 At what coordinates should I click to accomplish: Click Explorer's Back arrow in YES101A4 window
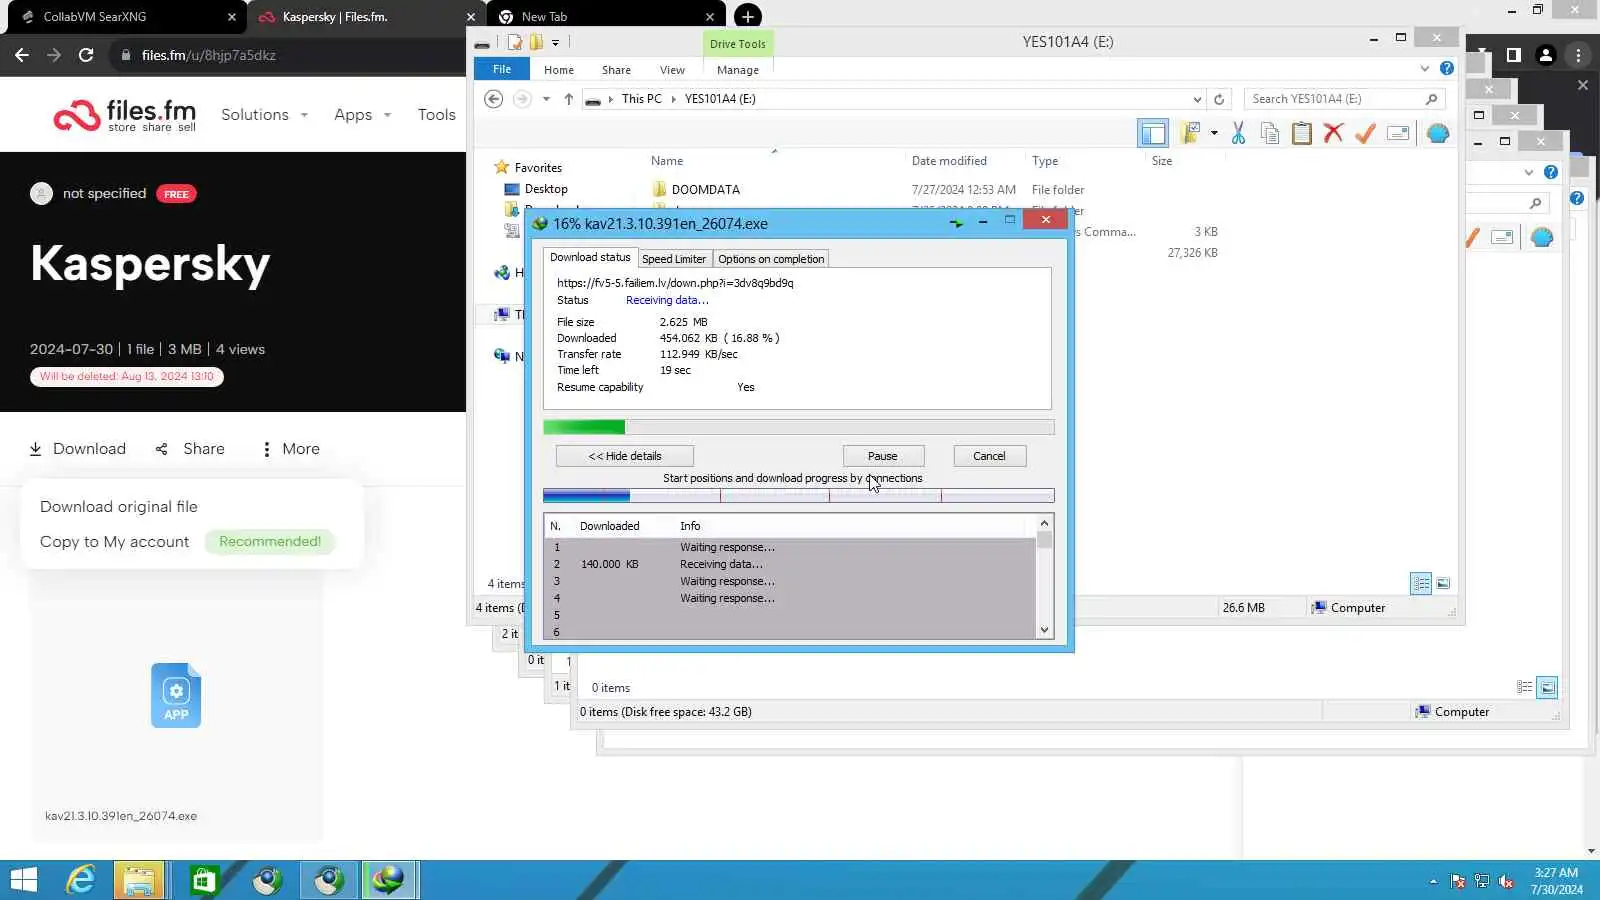pyautogui.click(x=493, y=99)
